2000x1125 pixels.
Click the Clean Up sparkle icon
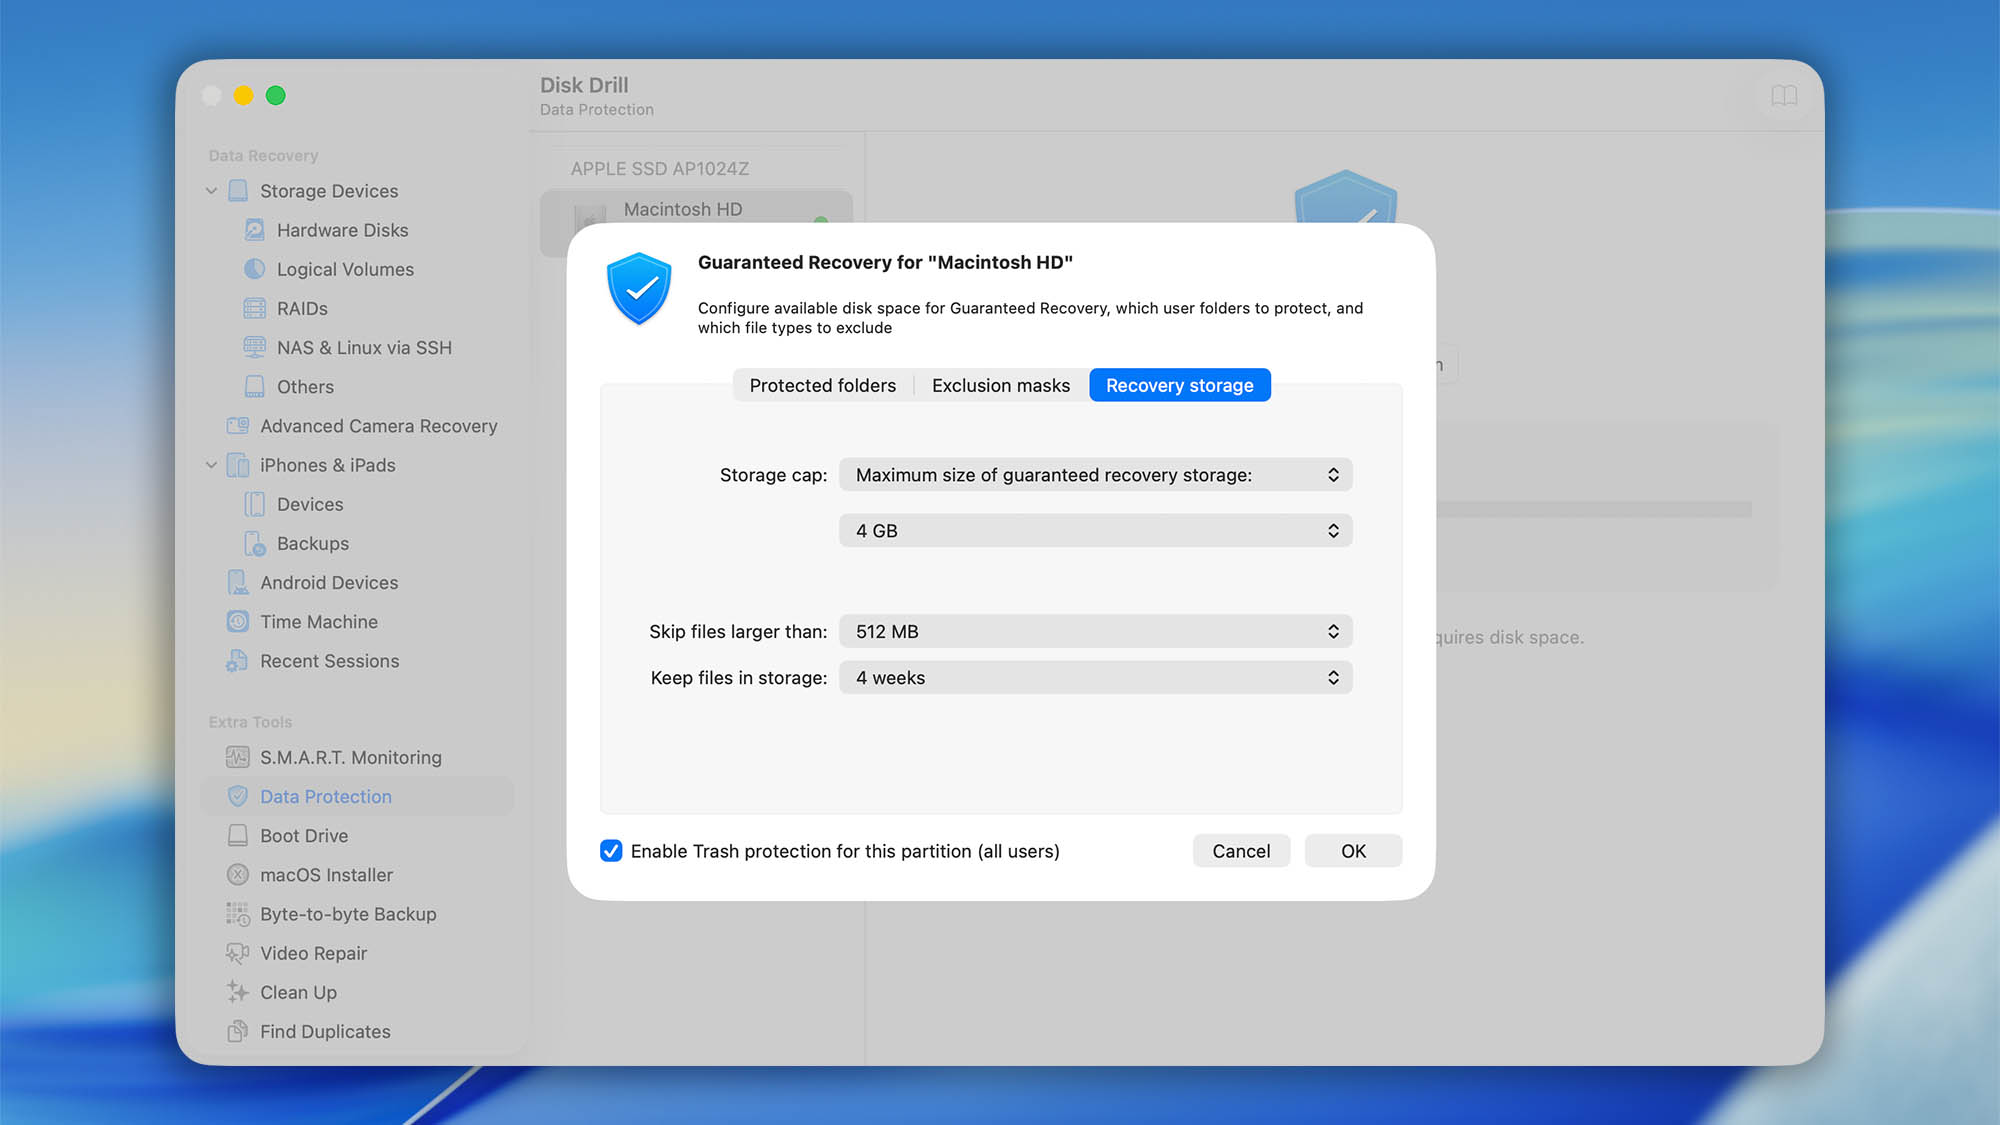(x=238, y=992)
